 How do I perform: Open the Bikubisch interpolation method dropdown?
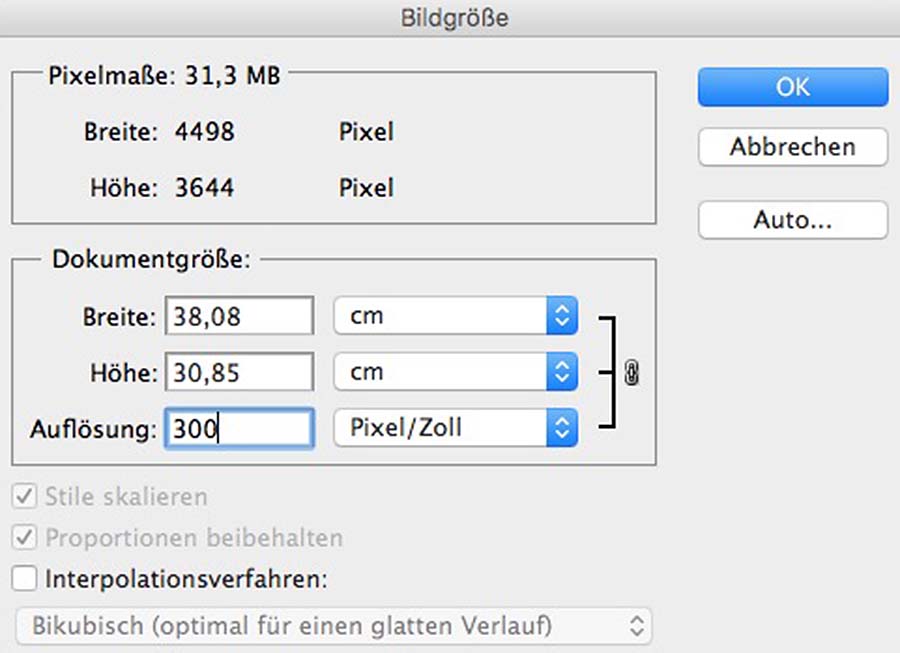334,626
